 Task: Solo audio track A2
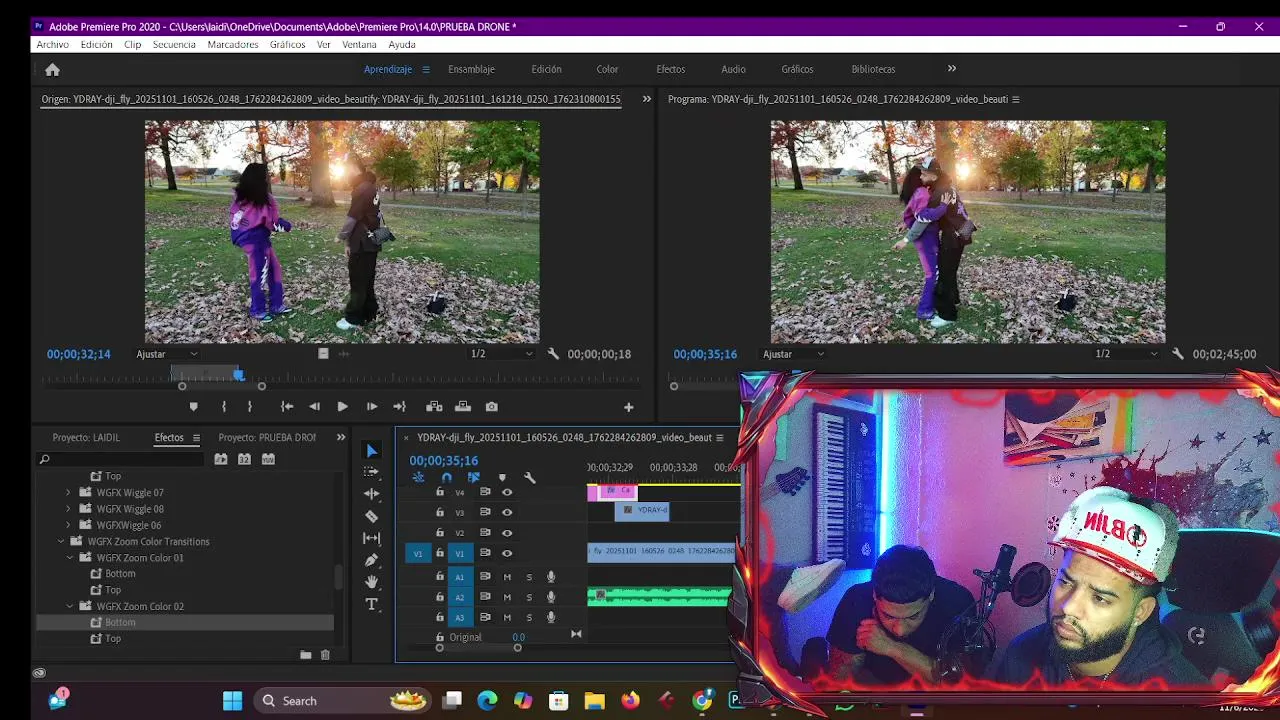pos(529,597)
